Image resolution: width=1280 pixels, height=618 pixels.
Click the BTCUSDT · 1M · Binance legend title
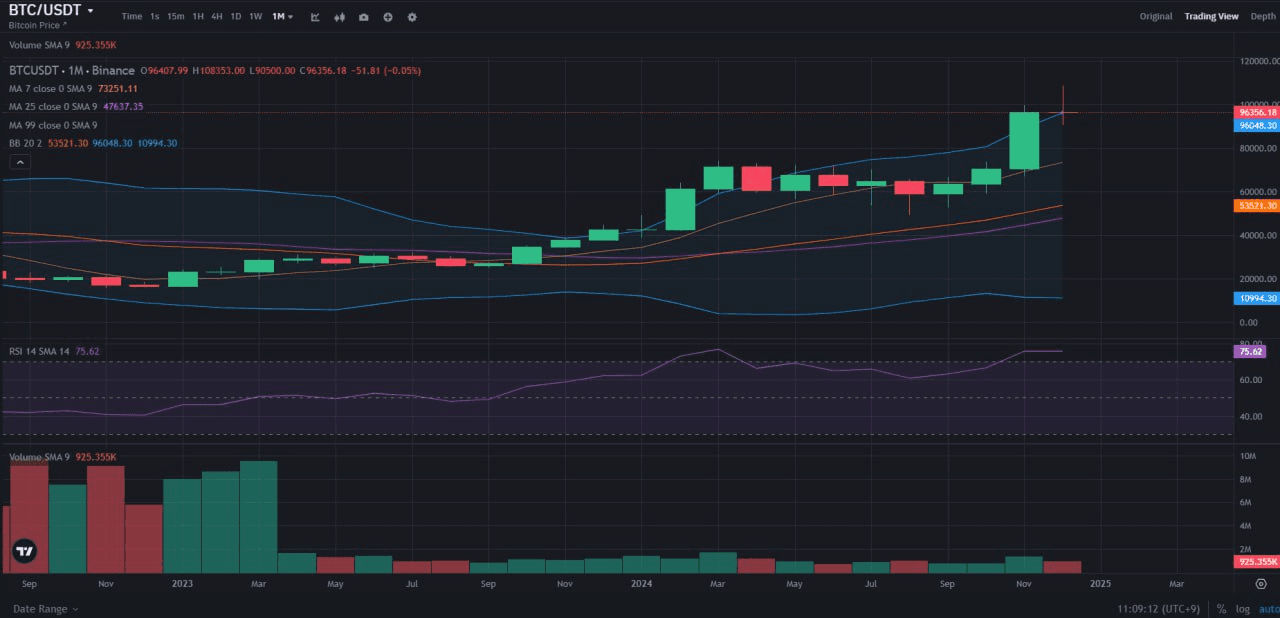coord(72,71)
